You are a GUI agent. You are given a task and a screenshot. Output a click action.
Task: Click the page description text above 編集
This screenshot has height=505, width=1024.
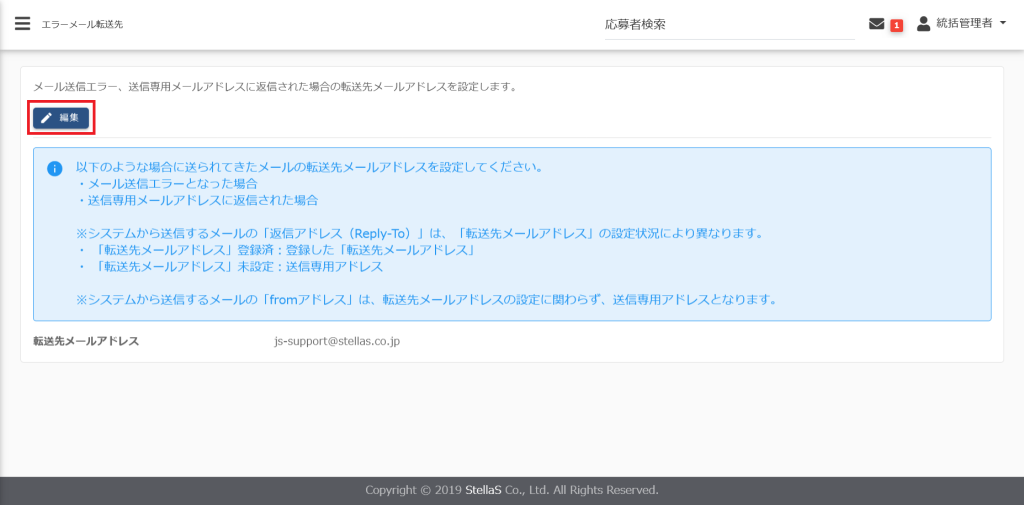point(275,87)
